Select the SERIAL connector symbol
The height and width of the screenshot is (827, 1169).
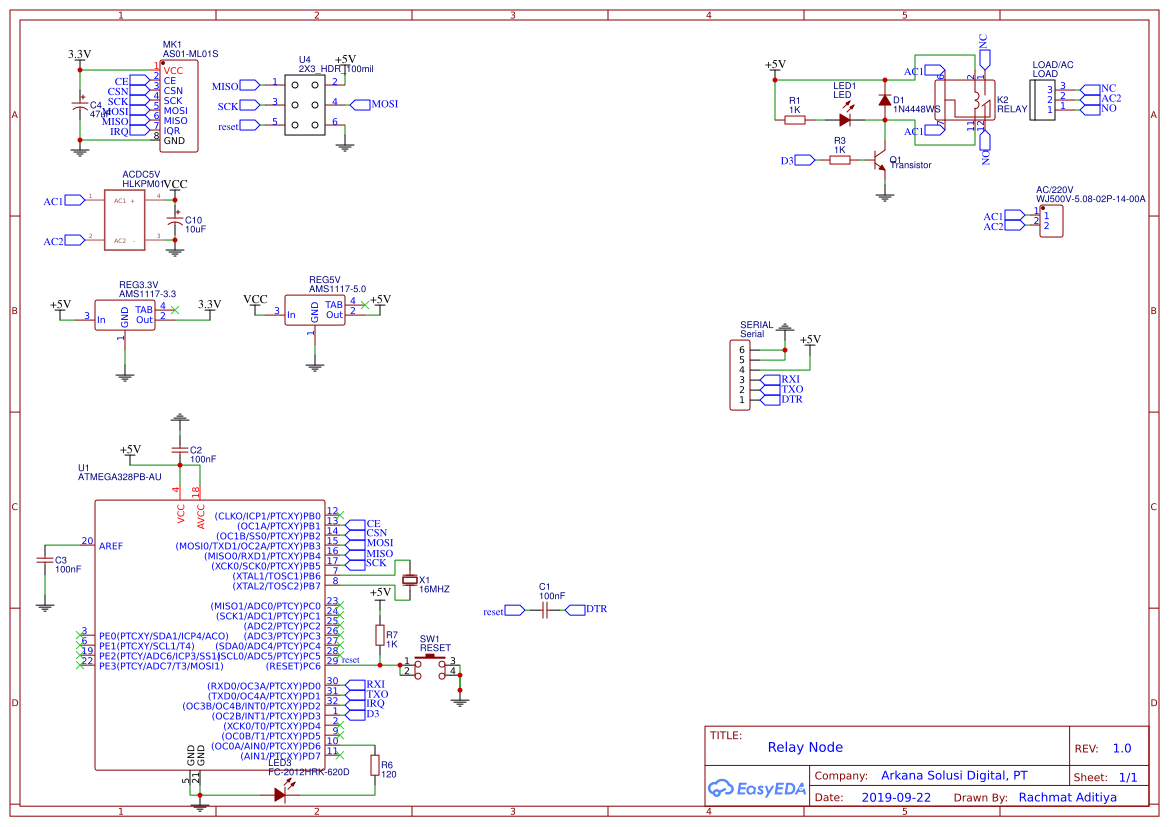point(742,375)
